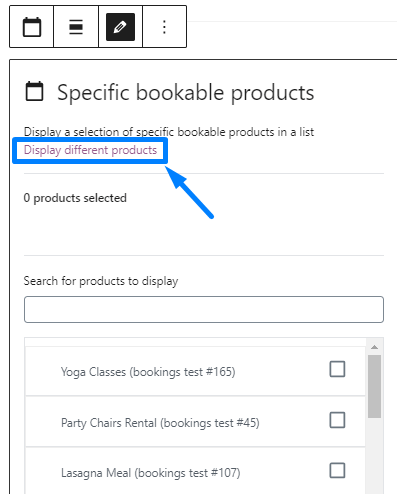The width and height of the screenshot is (397, 494).
Task: Click the product list scrollbar thumb
Action: click(x=375, y=386)
